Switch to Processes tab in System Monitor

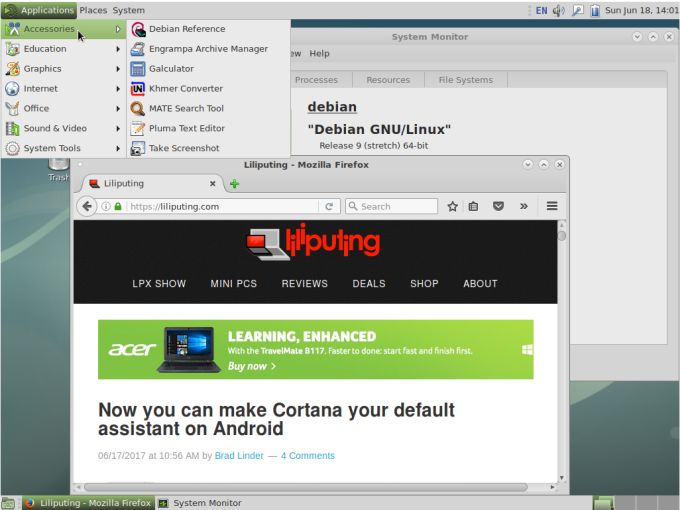pos(316,80)
